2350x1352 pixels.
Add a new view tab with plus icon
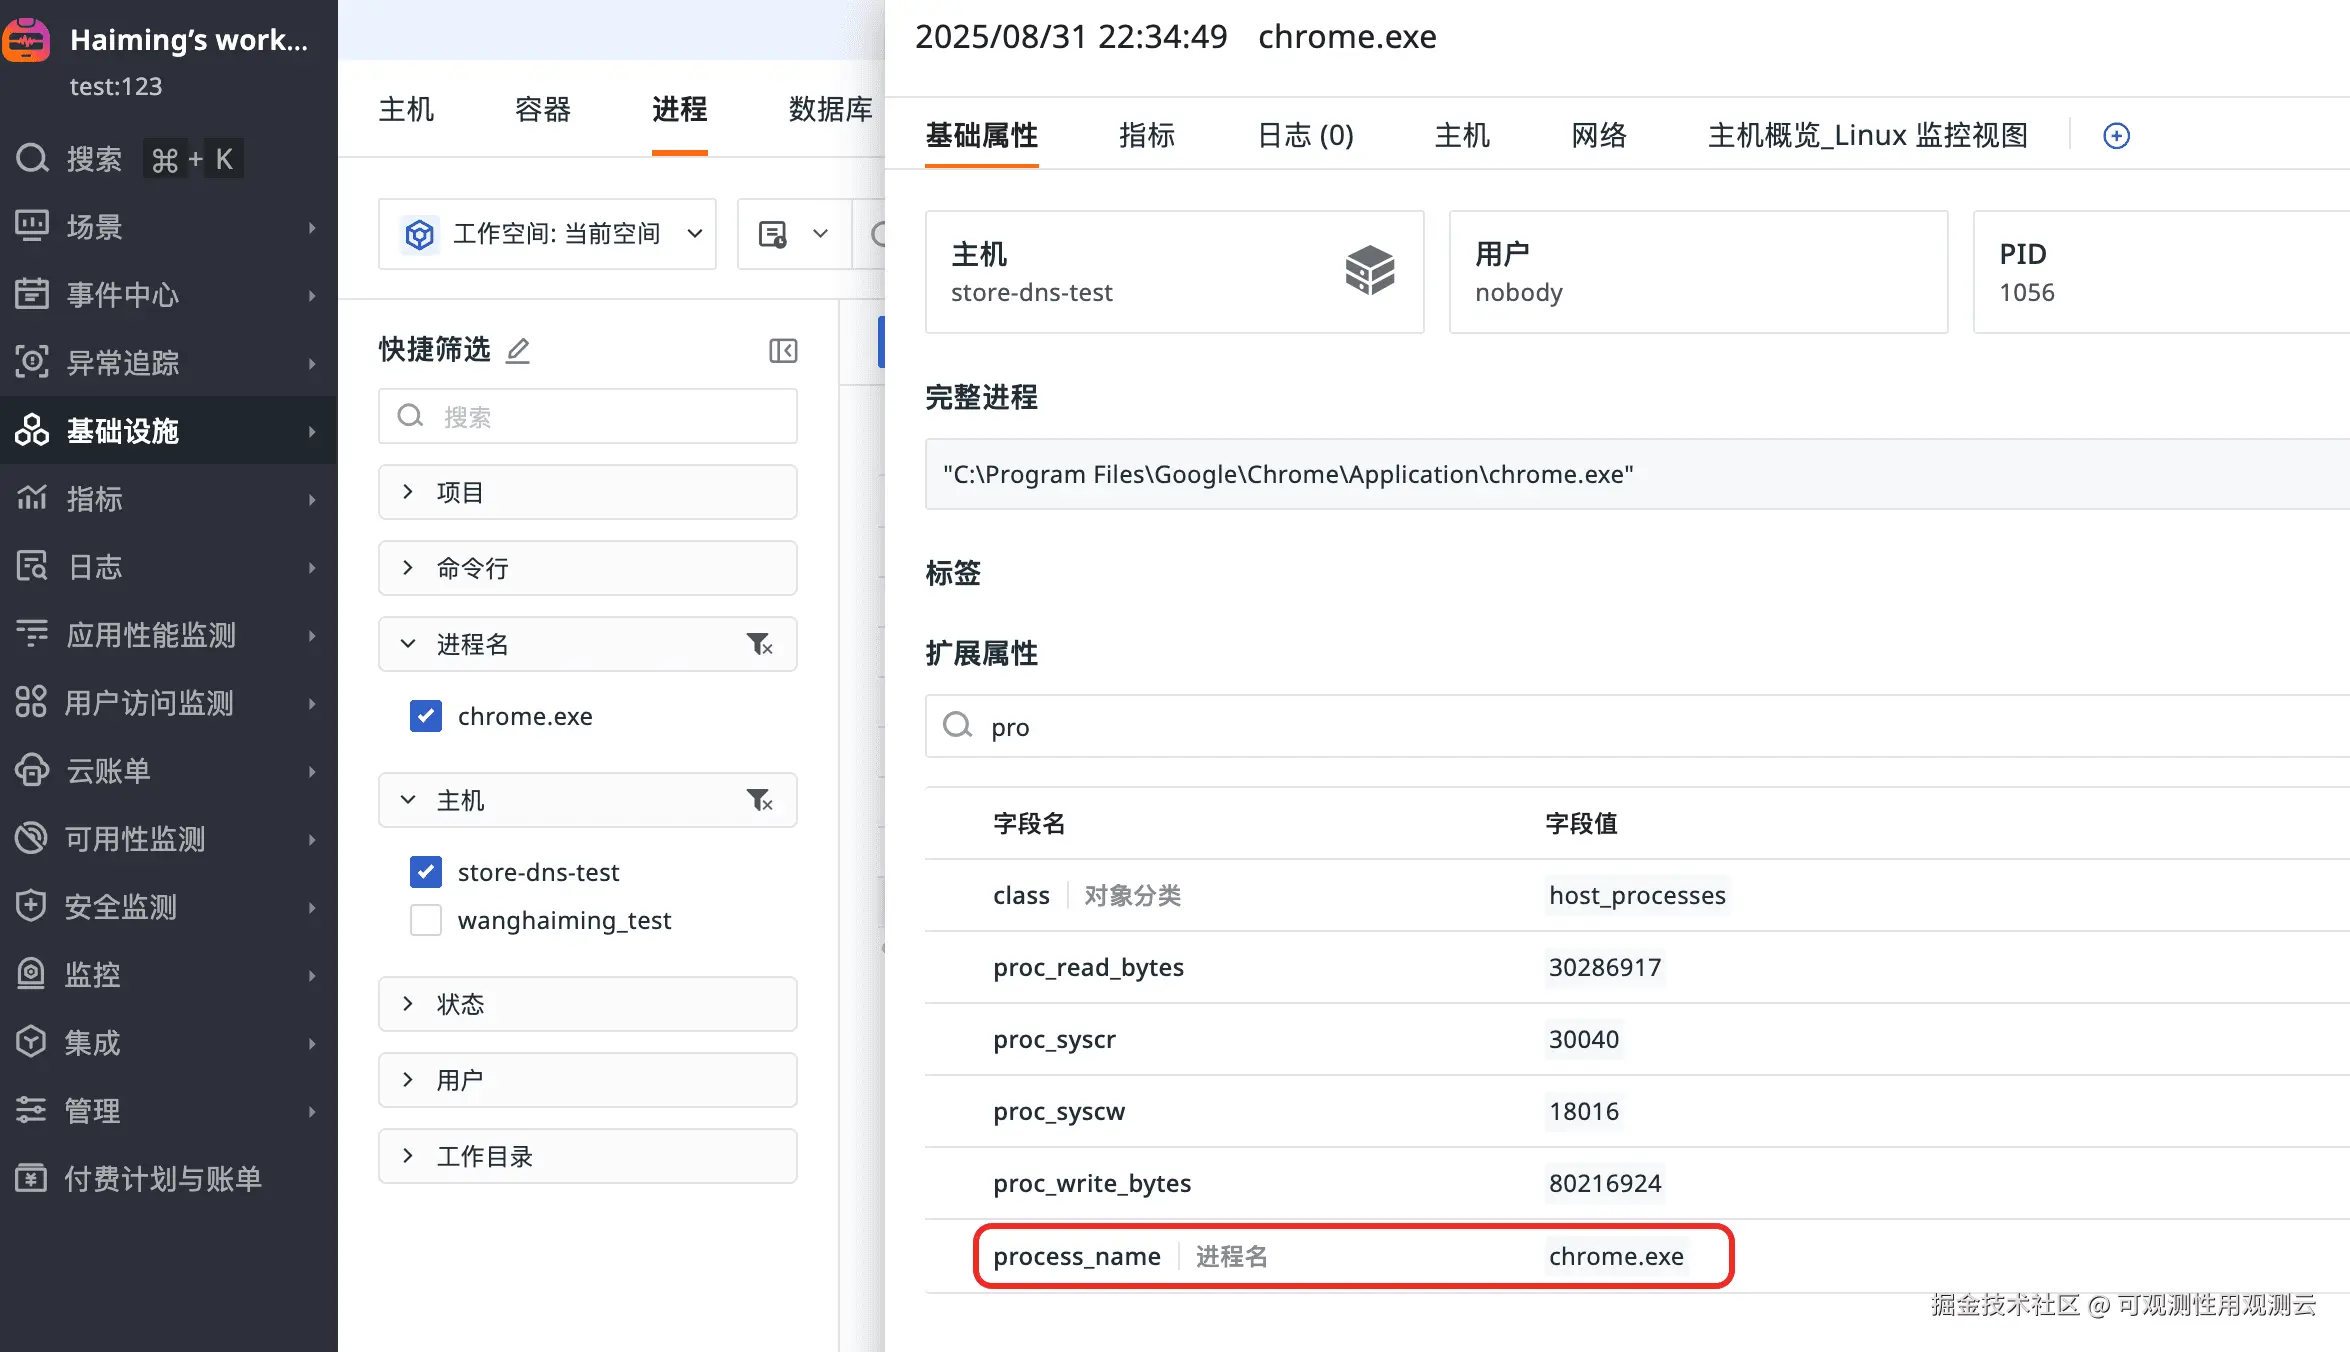tap(2116, 136)
